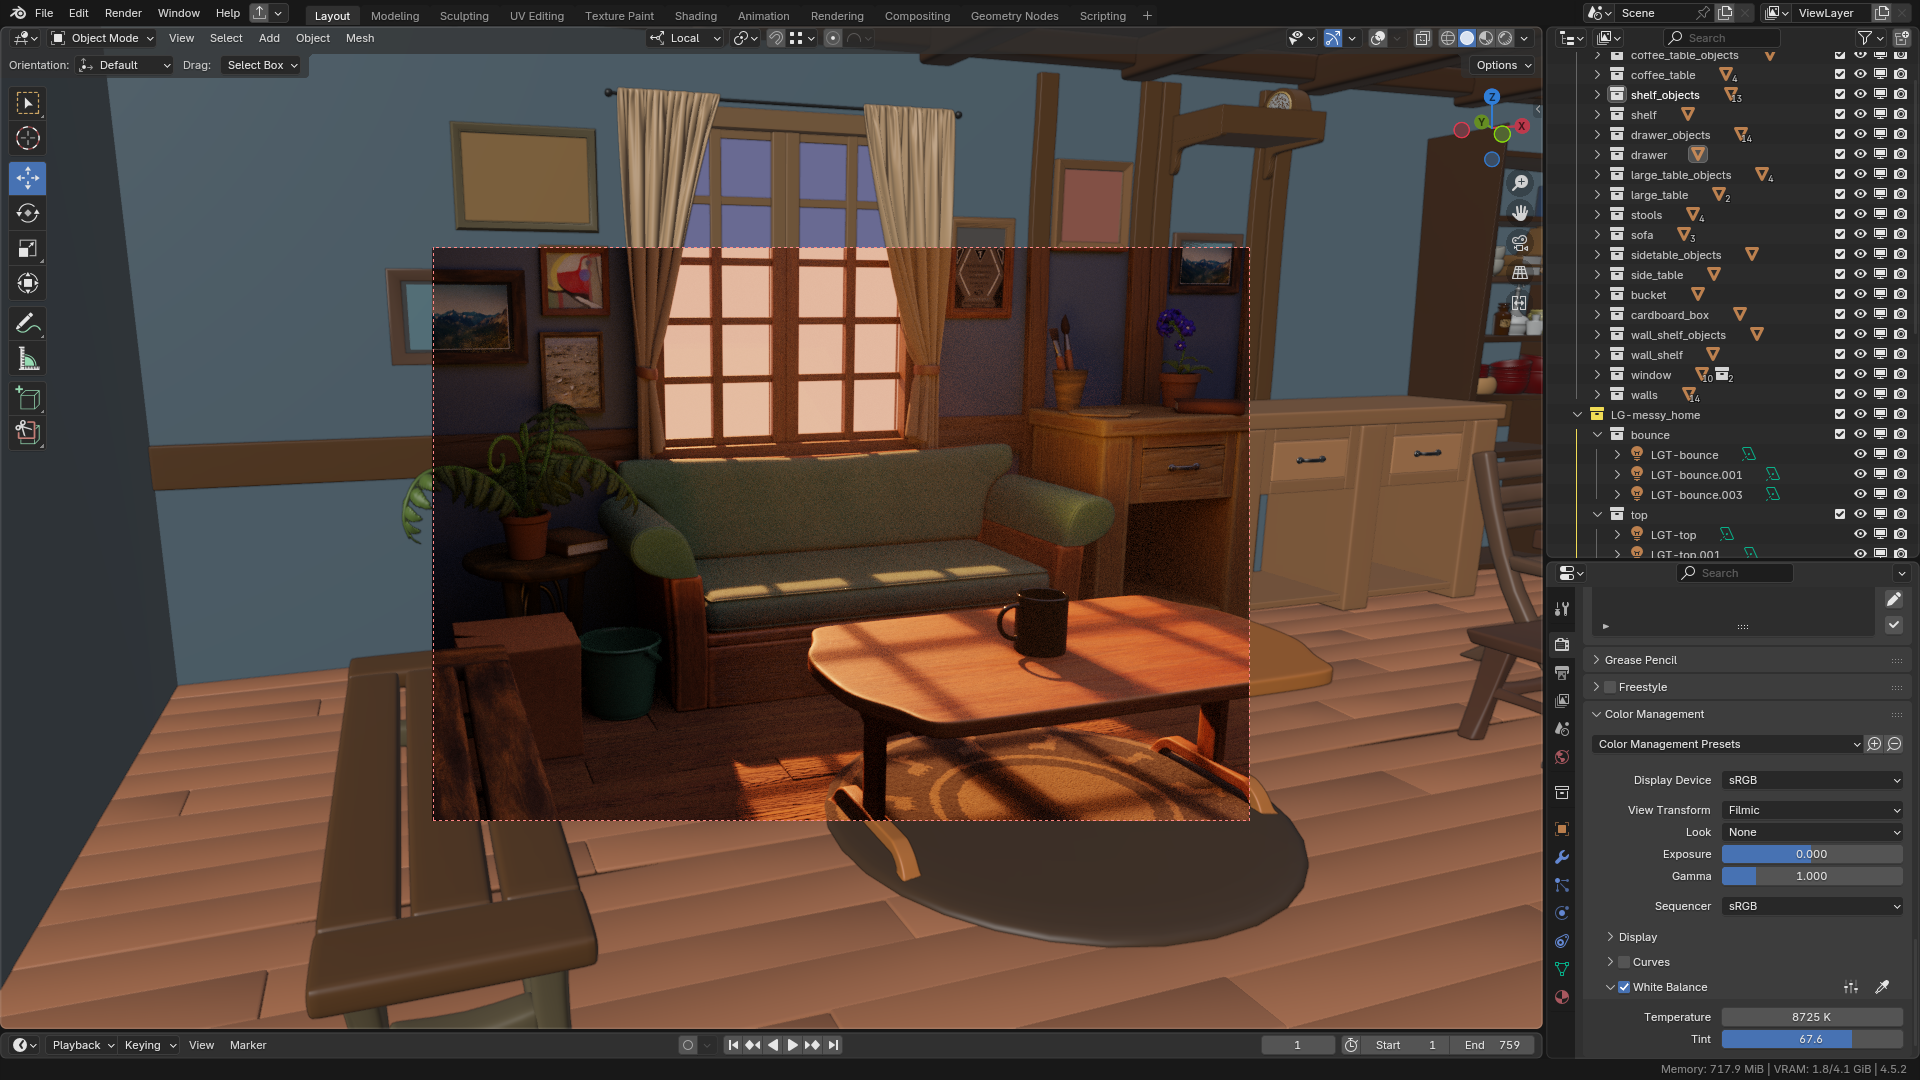Adjust the Exposure slider

1812,854
